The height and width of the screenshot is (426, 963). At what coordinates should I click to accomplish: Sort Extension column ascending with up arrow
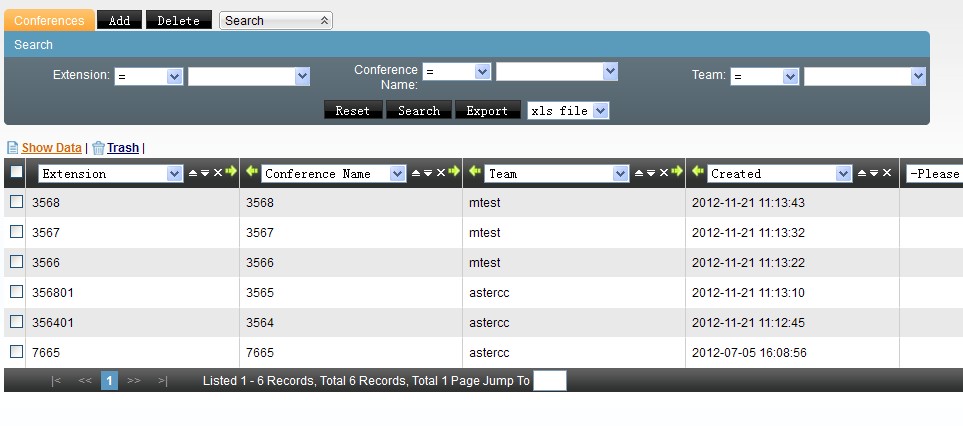coord(194,173)
